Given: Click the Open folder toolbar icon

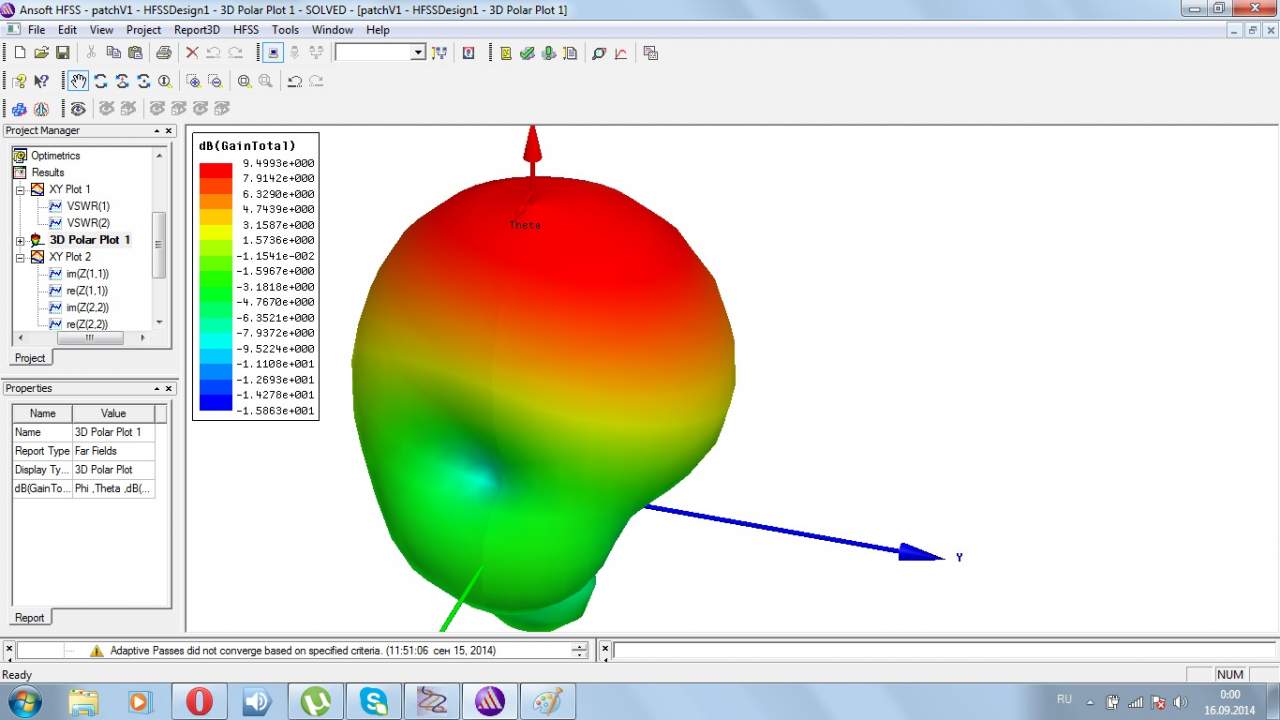Looking at the screenshot, I should pos(41,53).
